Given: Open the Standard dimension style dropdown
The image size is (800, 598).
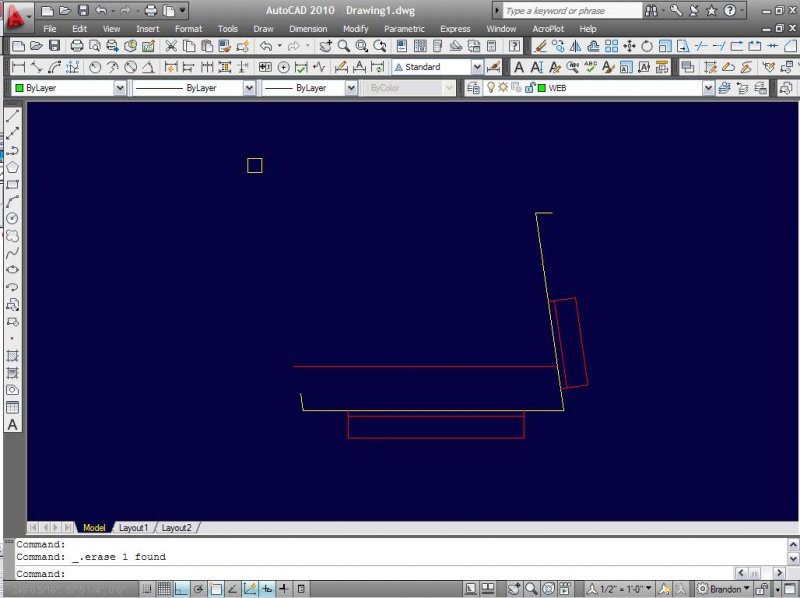Looking at the screenshot, I should pos(477,67).
